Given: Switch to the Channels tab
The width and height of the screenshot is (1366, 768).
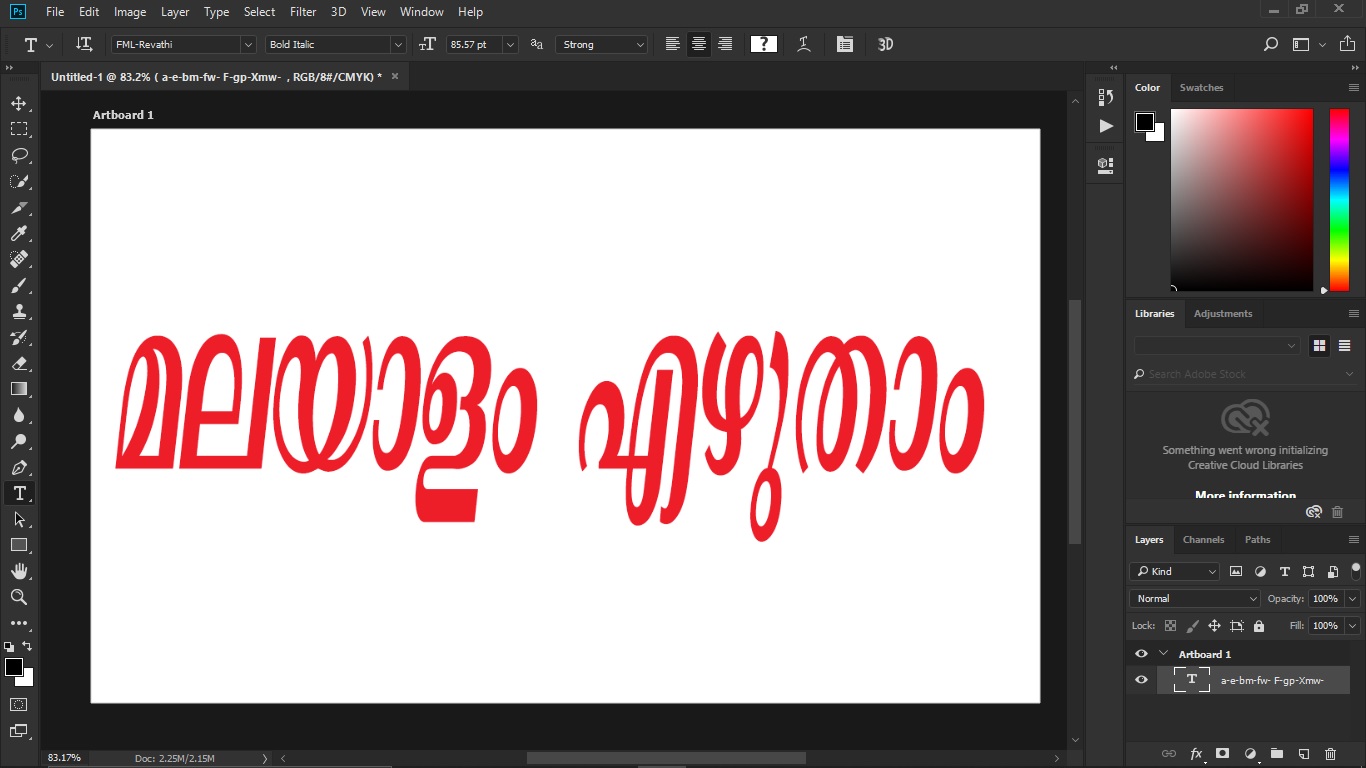Looking at the screenshot, I should (1204, 539).
